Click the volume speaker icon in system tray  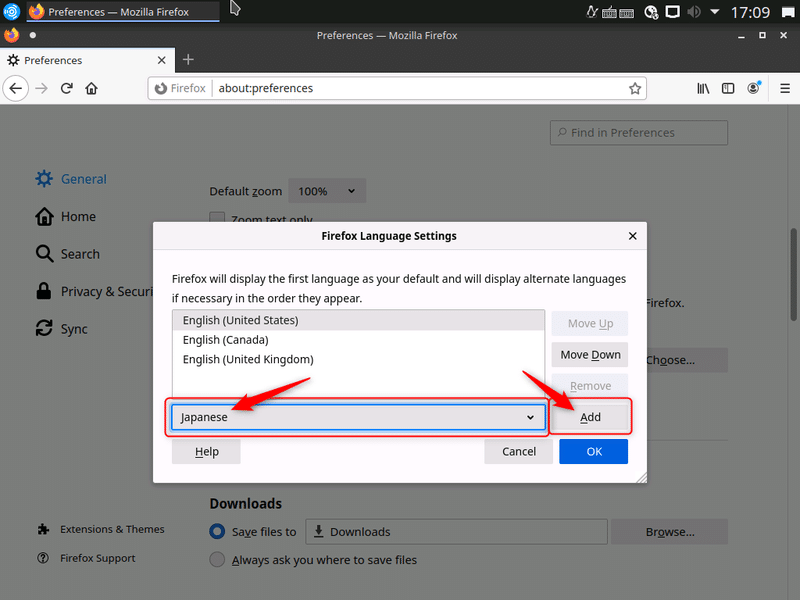pos(693,11)
